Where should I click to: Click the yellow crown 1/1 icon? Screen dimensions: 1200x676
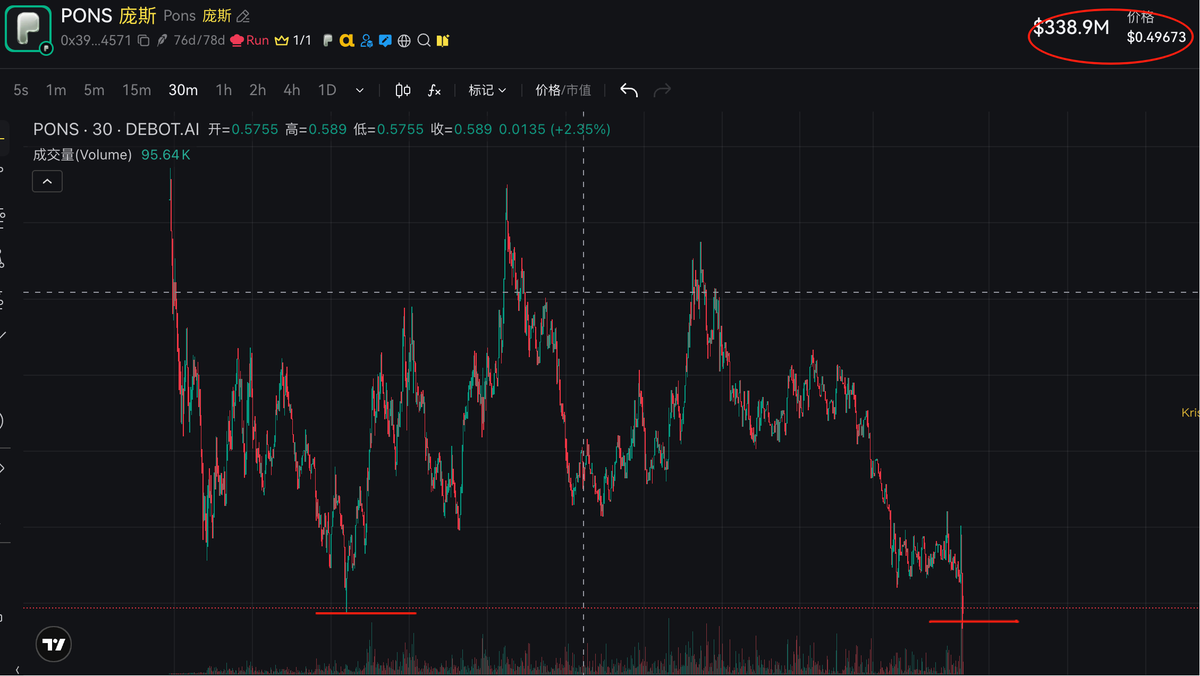click(293, 41)
